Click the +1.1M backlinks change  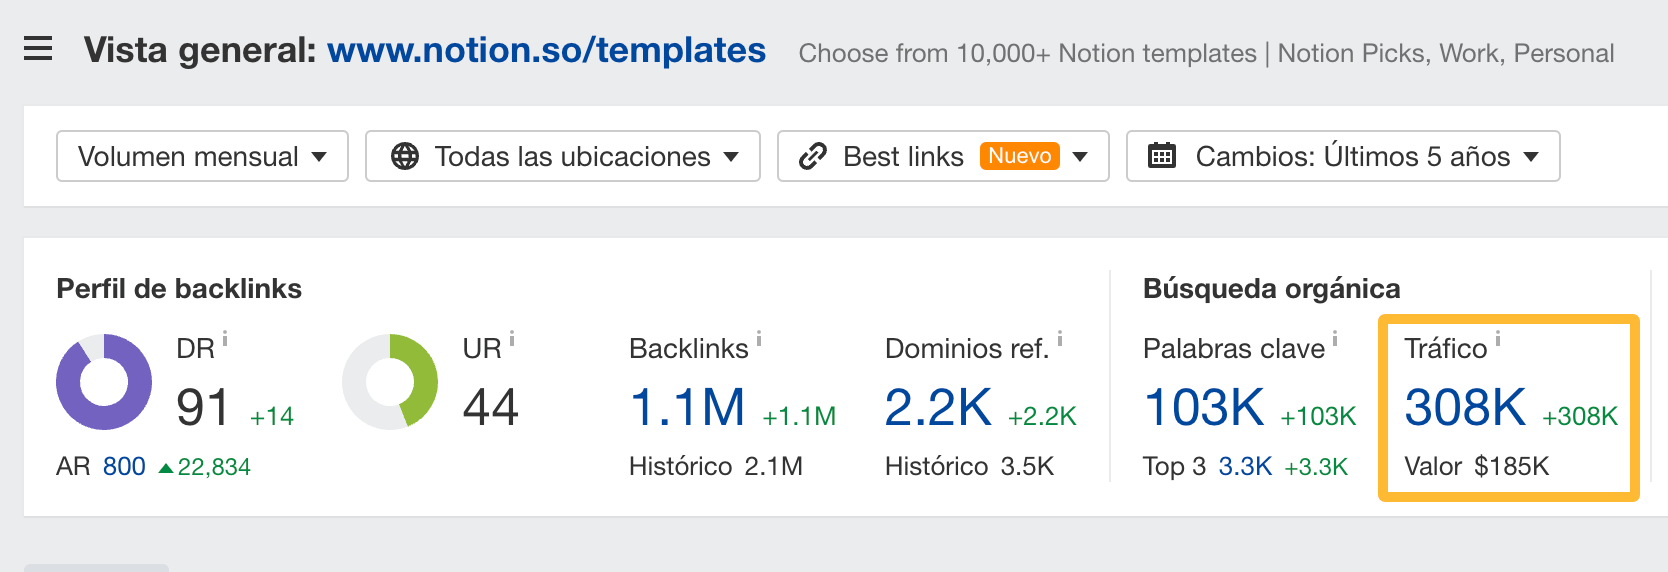pos(799,417)
